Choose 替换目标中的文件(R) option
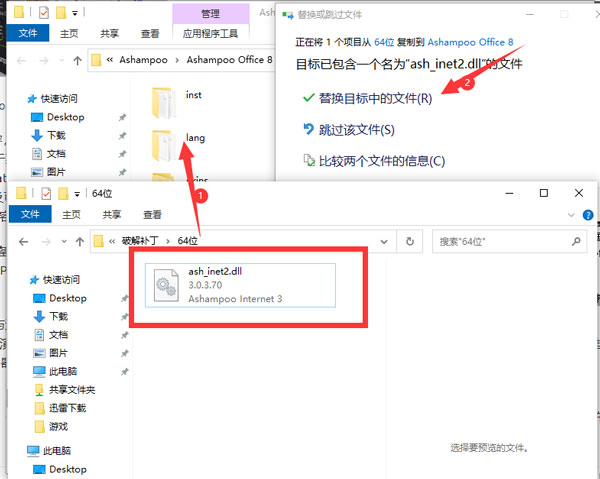This screenshot has width=600, height=479. [367, 98]
